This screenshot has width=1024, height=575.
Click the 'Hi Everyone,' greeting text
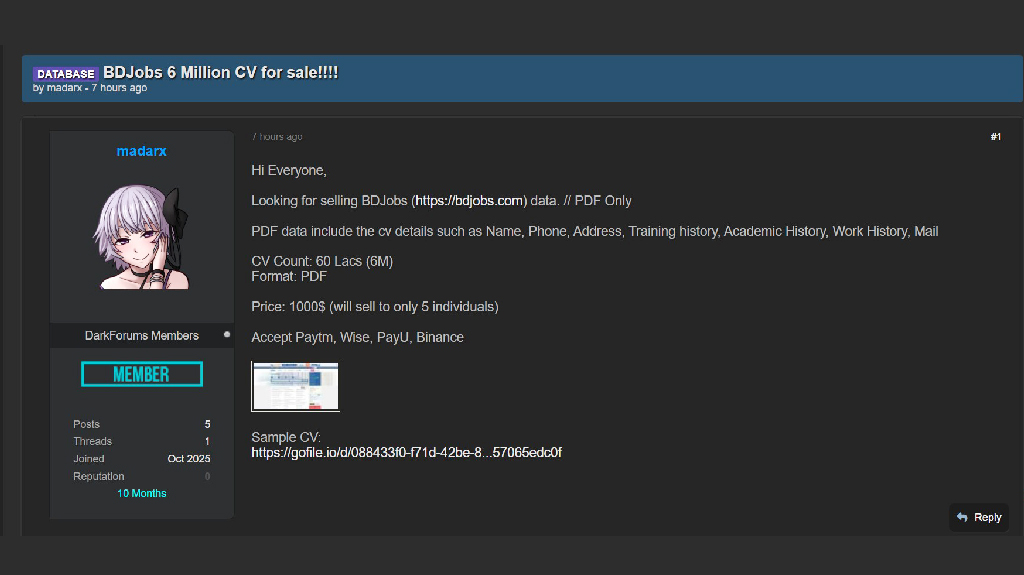point(289,171)
